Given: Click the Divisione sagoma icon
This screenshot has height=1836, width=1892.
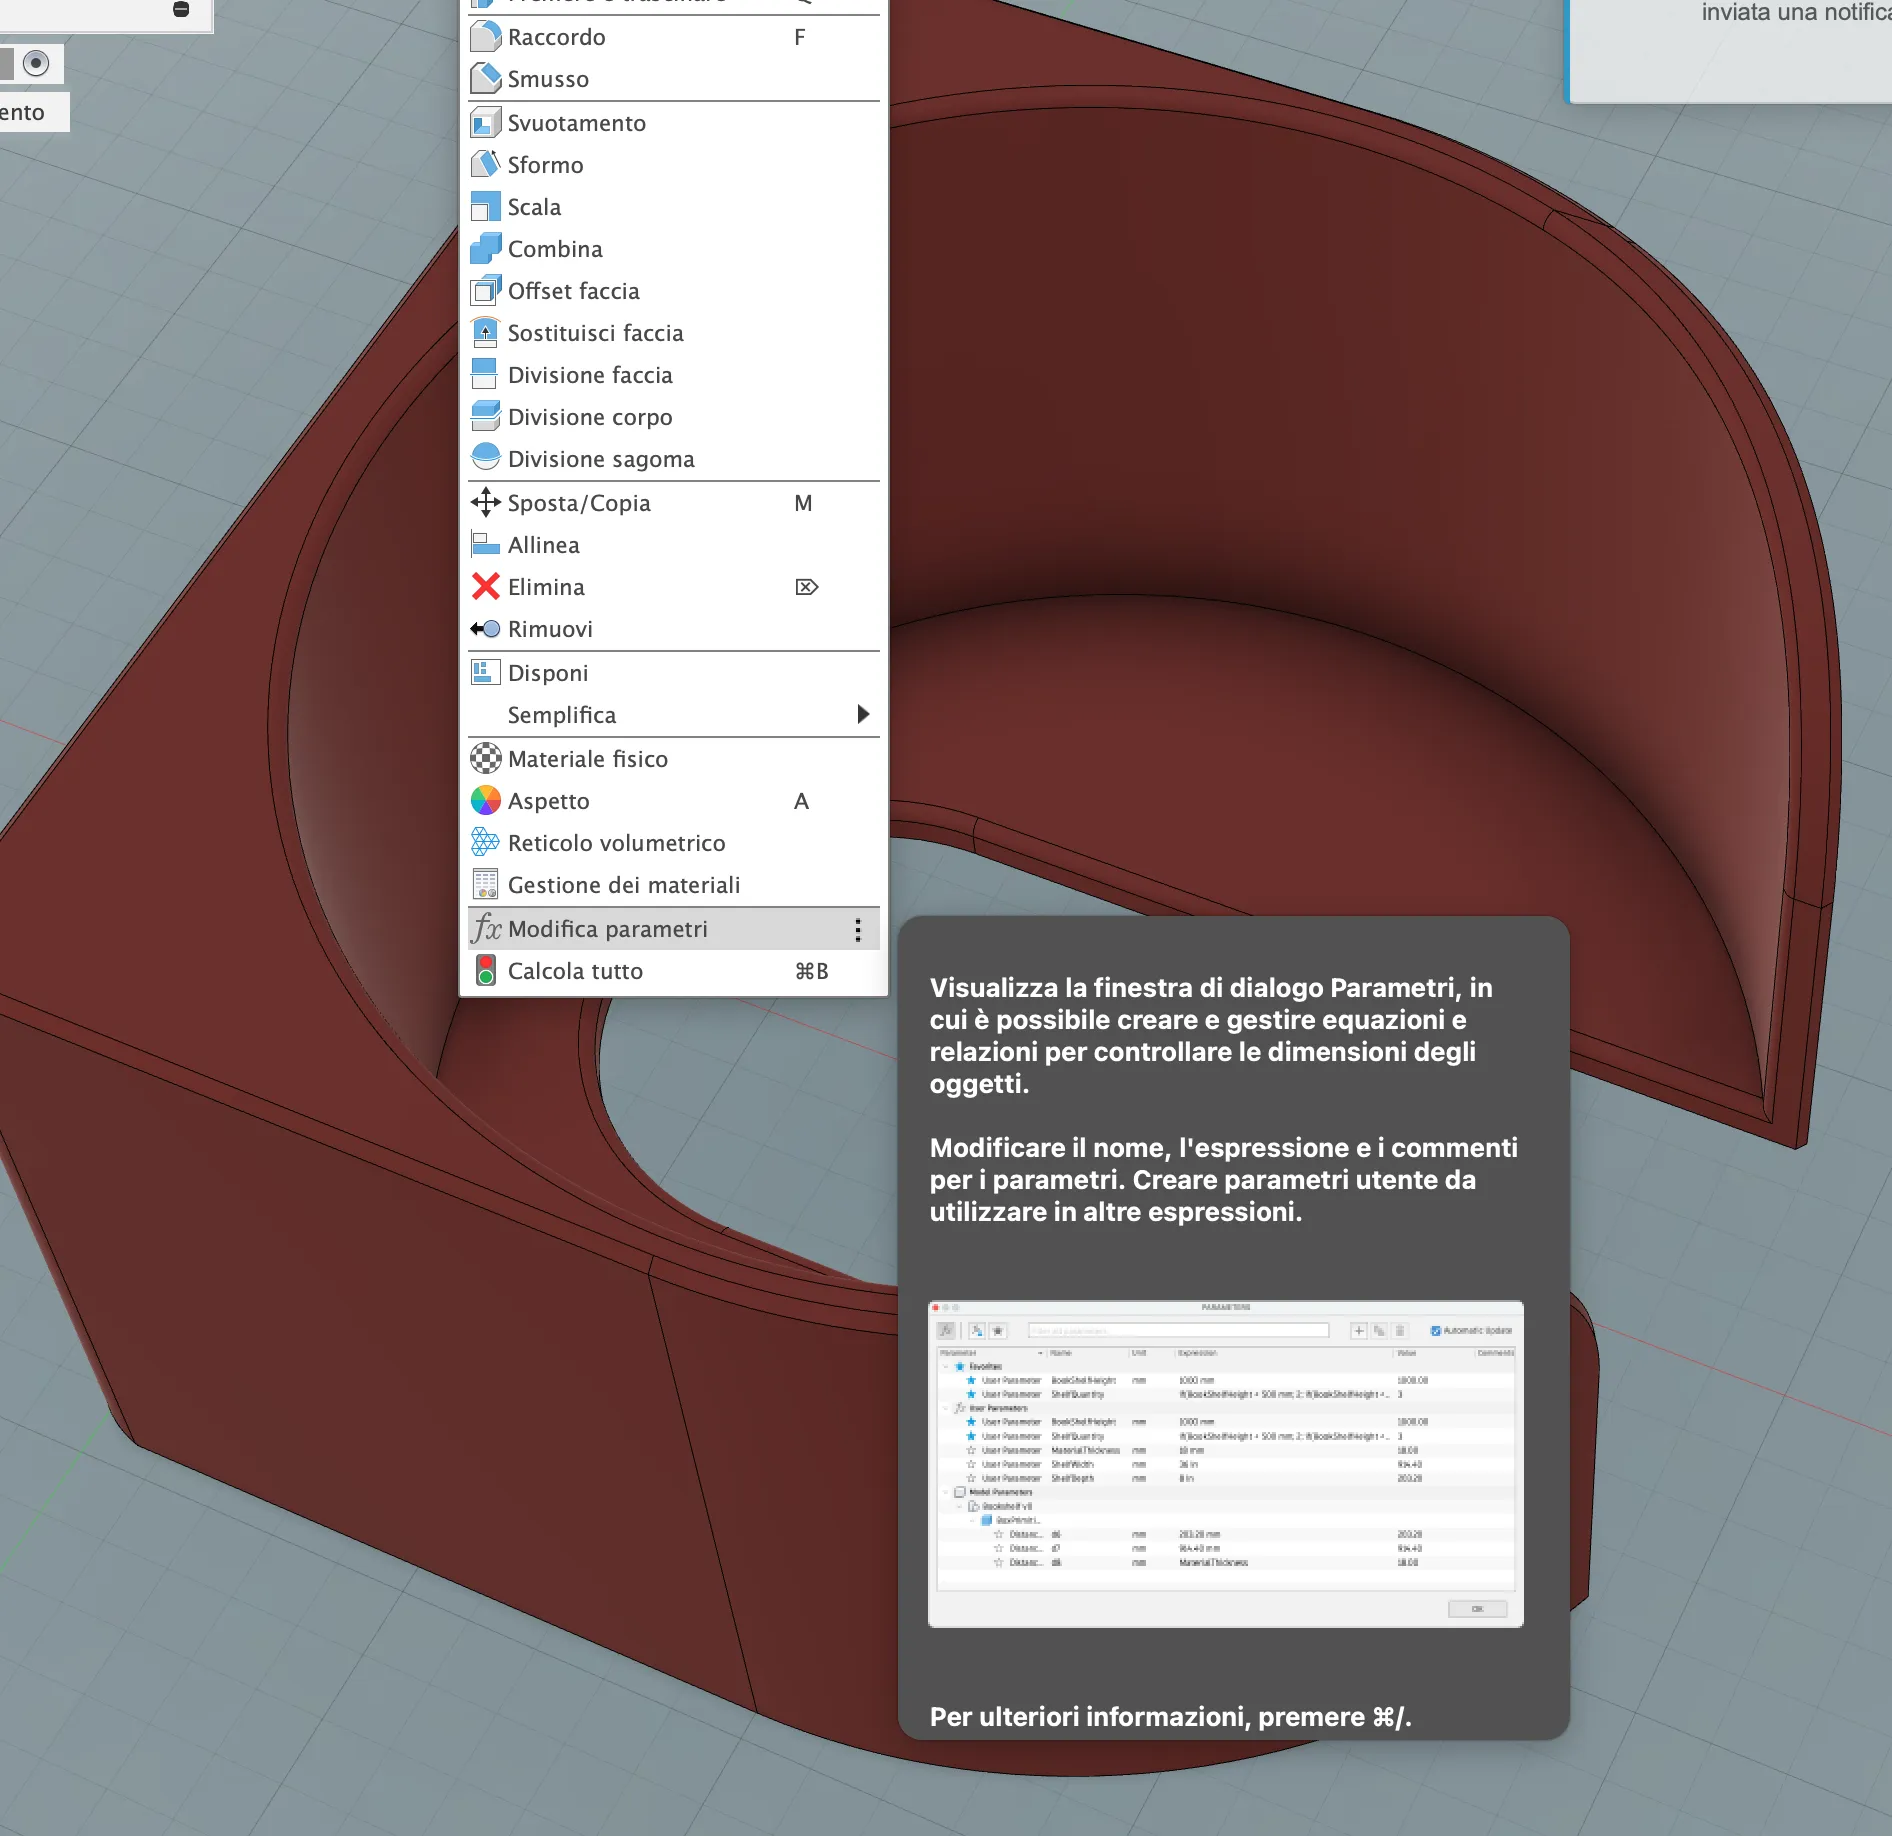Looking at the screenshot, I should [x=485, y=459].
